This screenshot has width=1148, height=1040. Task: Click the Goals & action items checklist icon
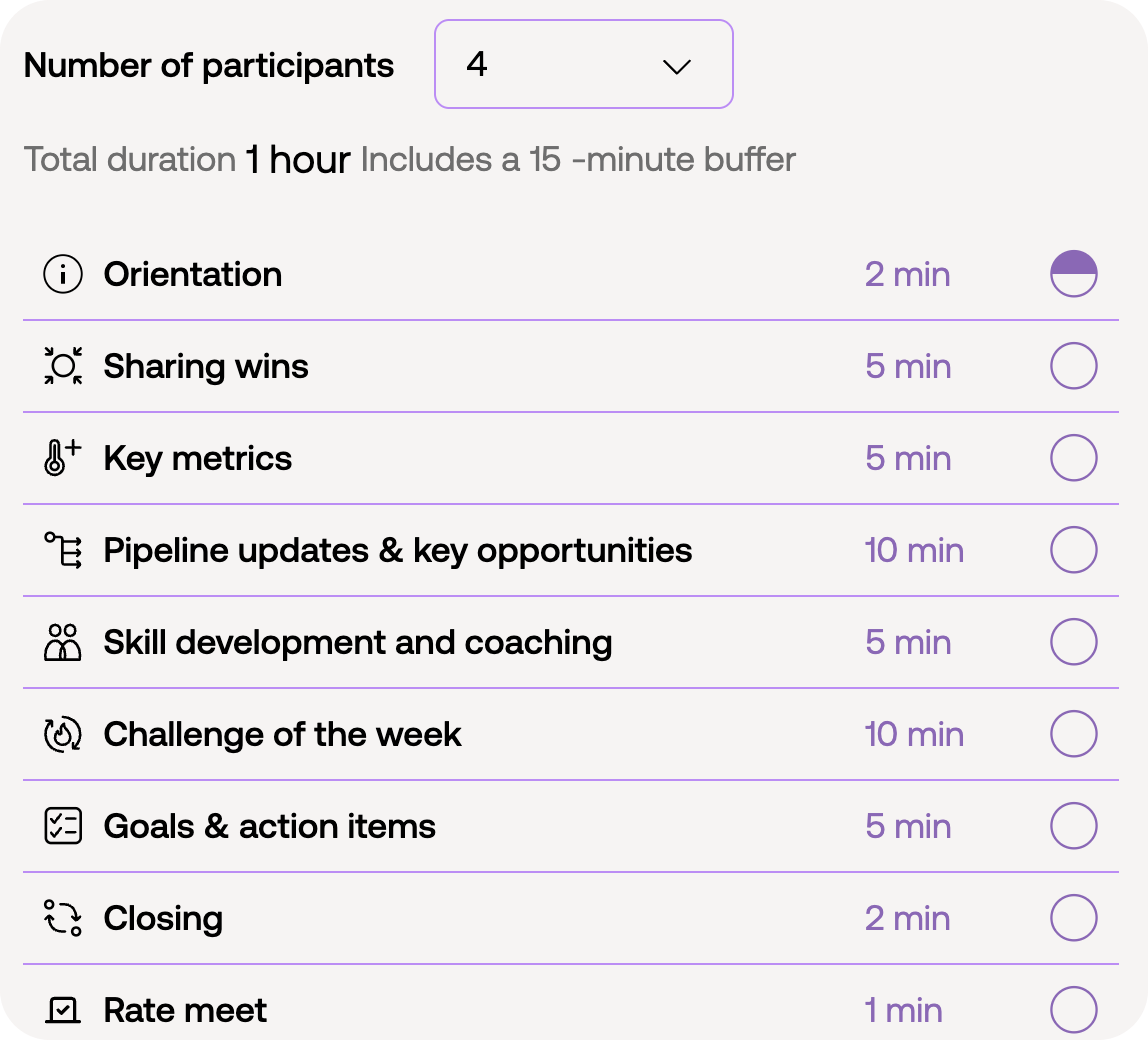point(63,826)
